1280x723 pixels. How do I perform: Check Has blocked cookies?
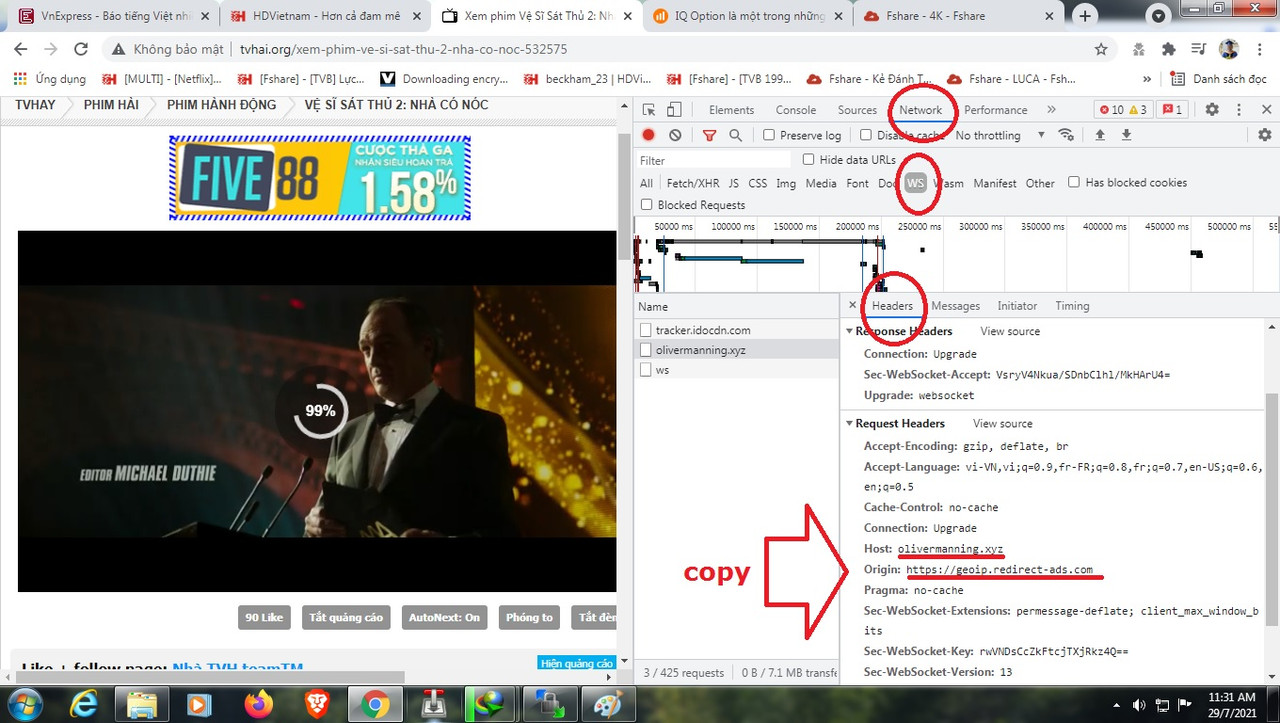pyautogui.click(x=1074, y=182)
